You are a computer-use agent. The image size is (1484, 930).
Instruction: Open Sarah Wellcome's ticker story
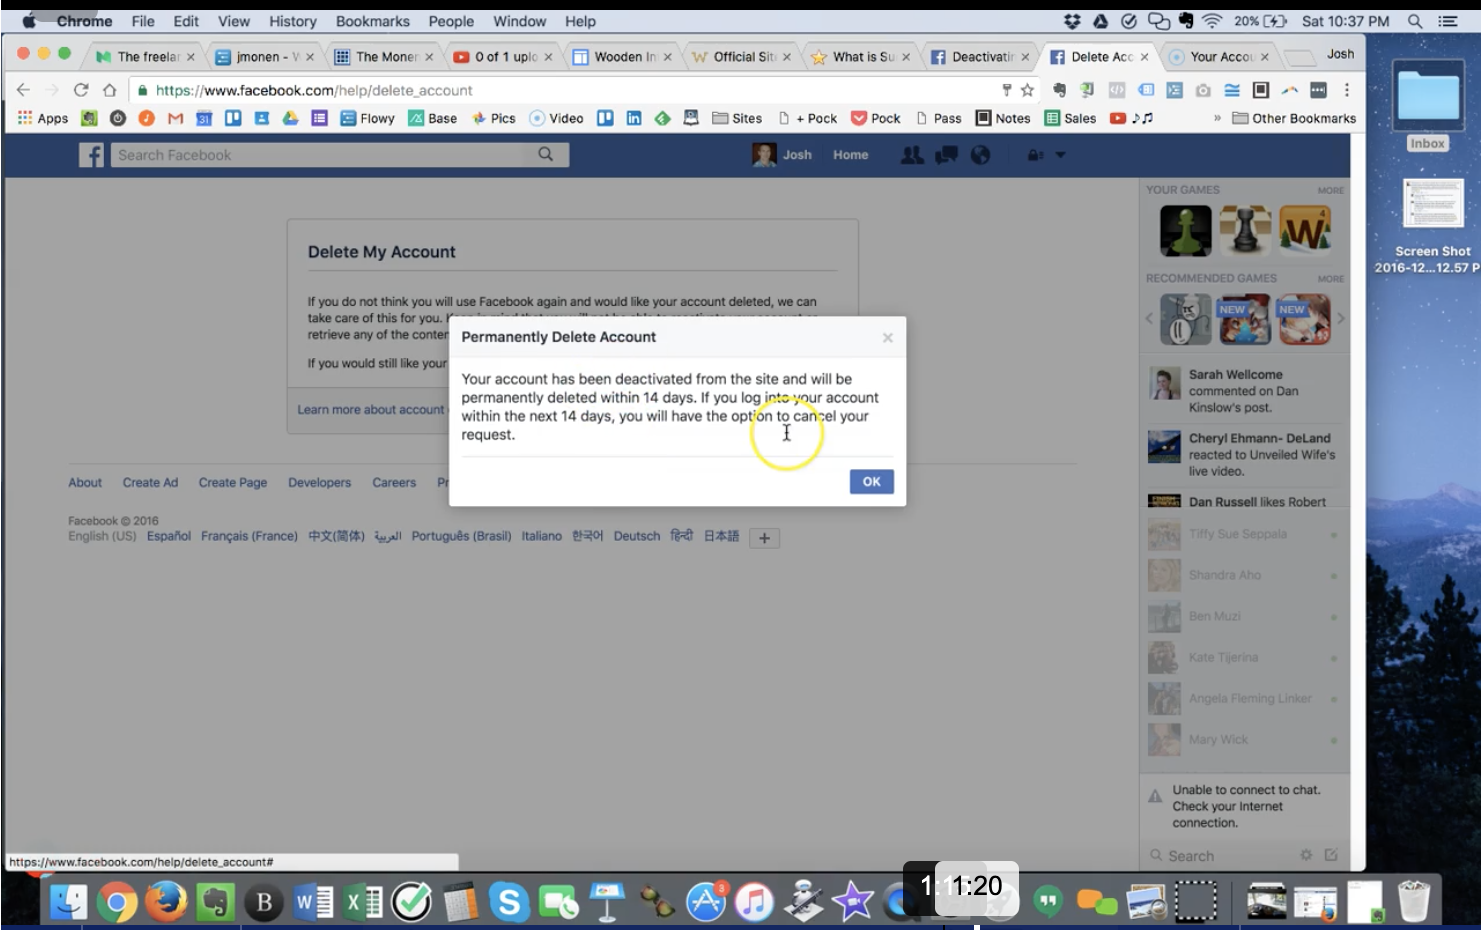[1245, 390]
